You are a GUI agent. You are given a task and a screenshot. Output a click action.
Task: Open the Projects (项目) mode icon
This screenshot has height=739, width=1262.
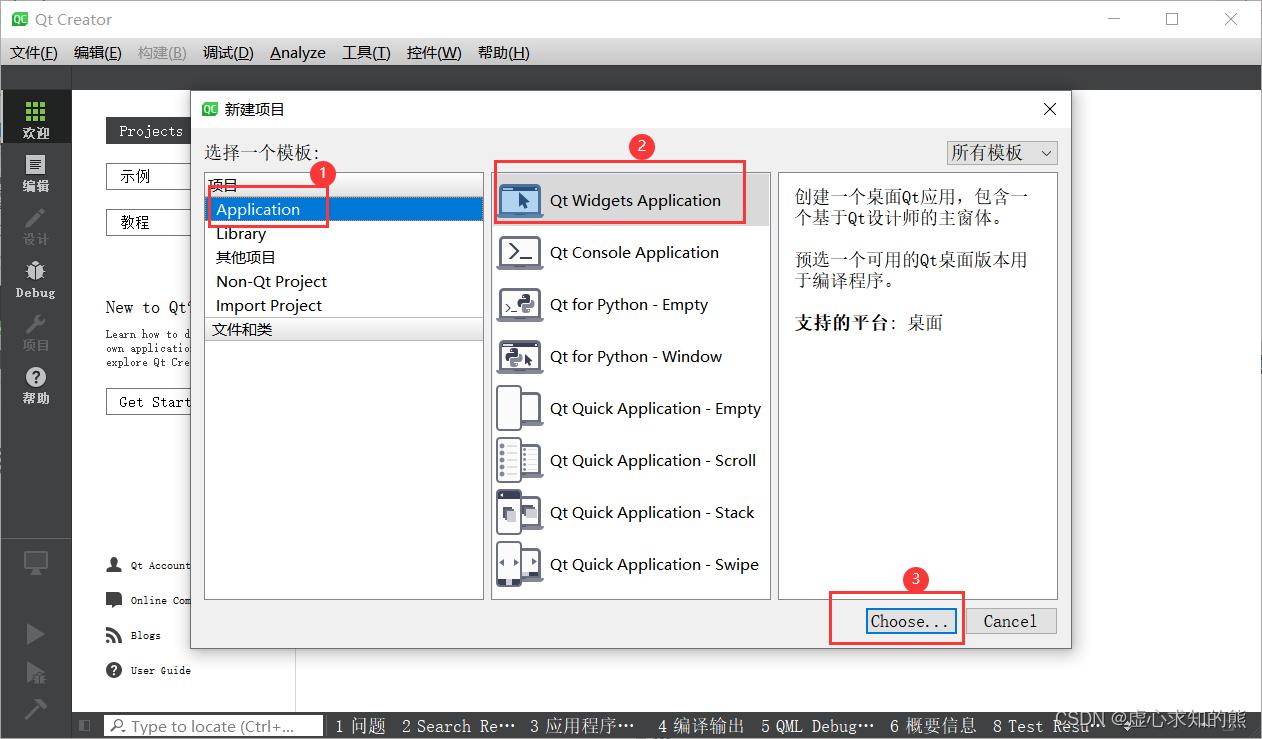36,332
